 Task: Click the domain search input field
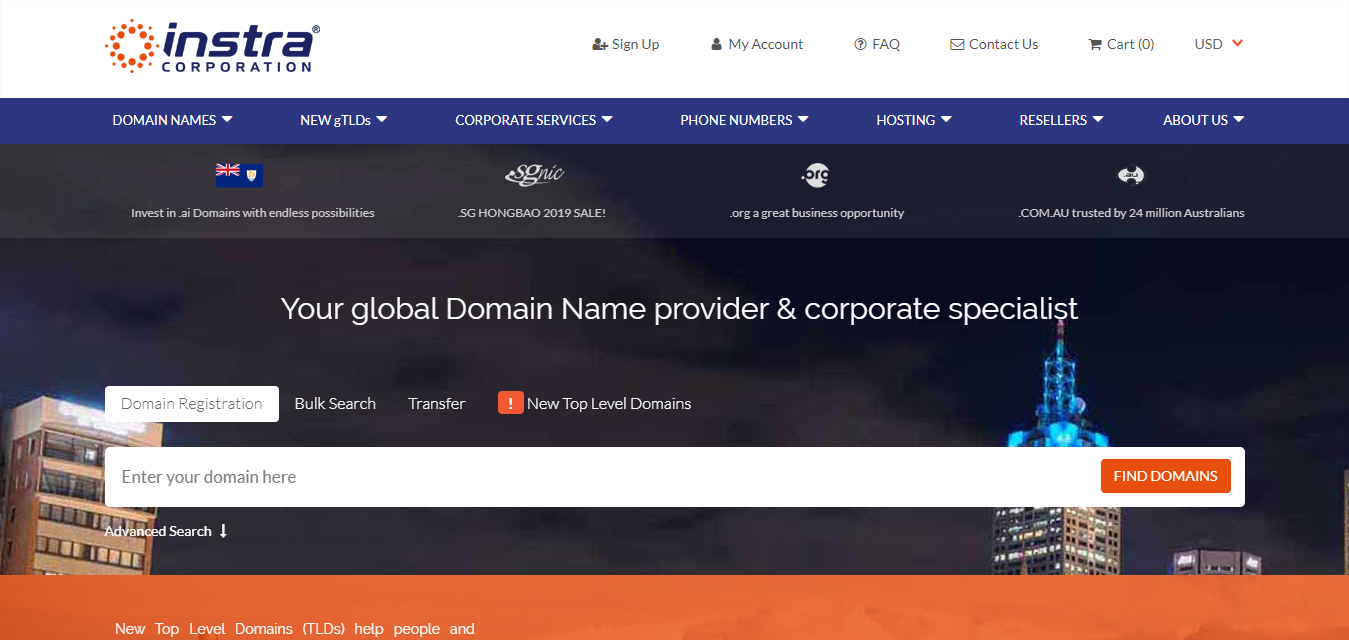[600, 477]
